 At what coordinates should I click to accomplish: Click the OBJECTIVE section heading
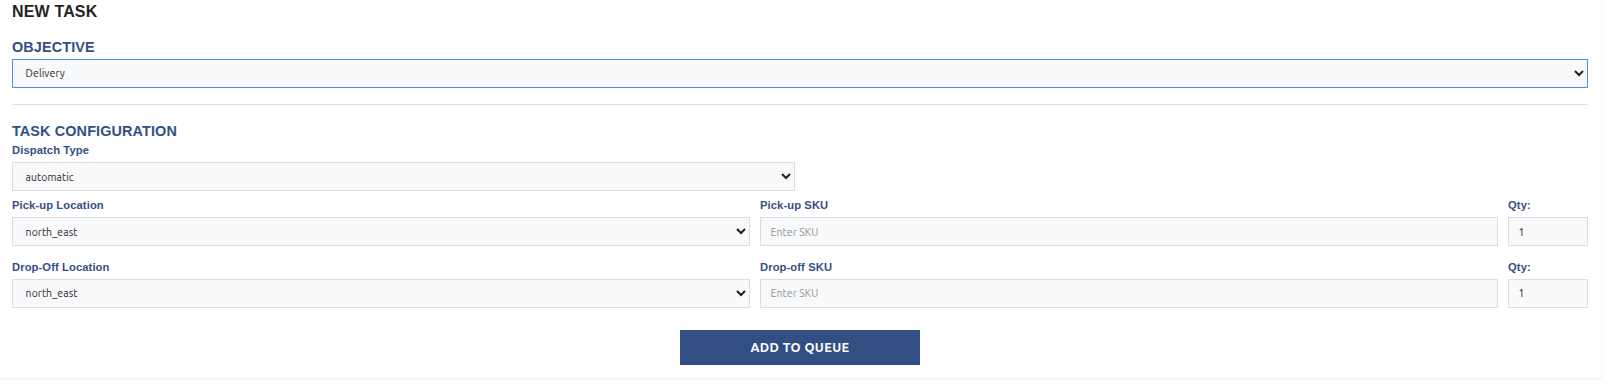pyautogui.click(x=53, y=47)
